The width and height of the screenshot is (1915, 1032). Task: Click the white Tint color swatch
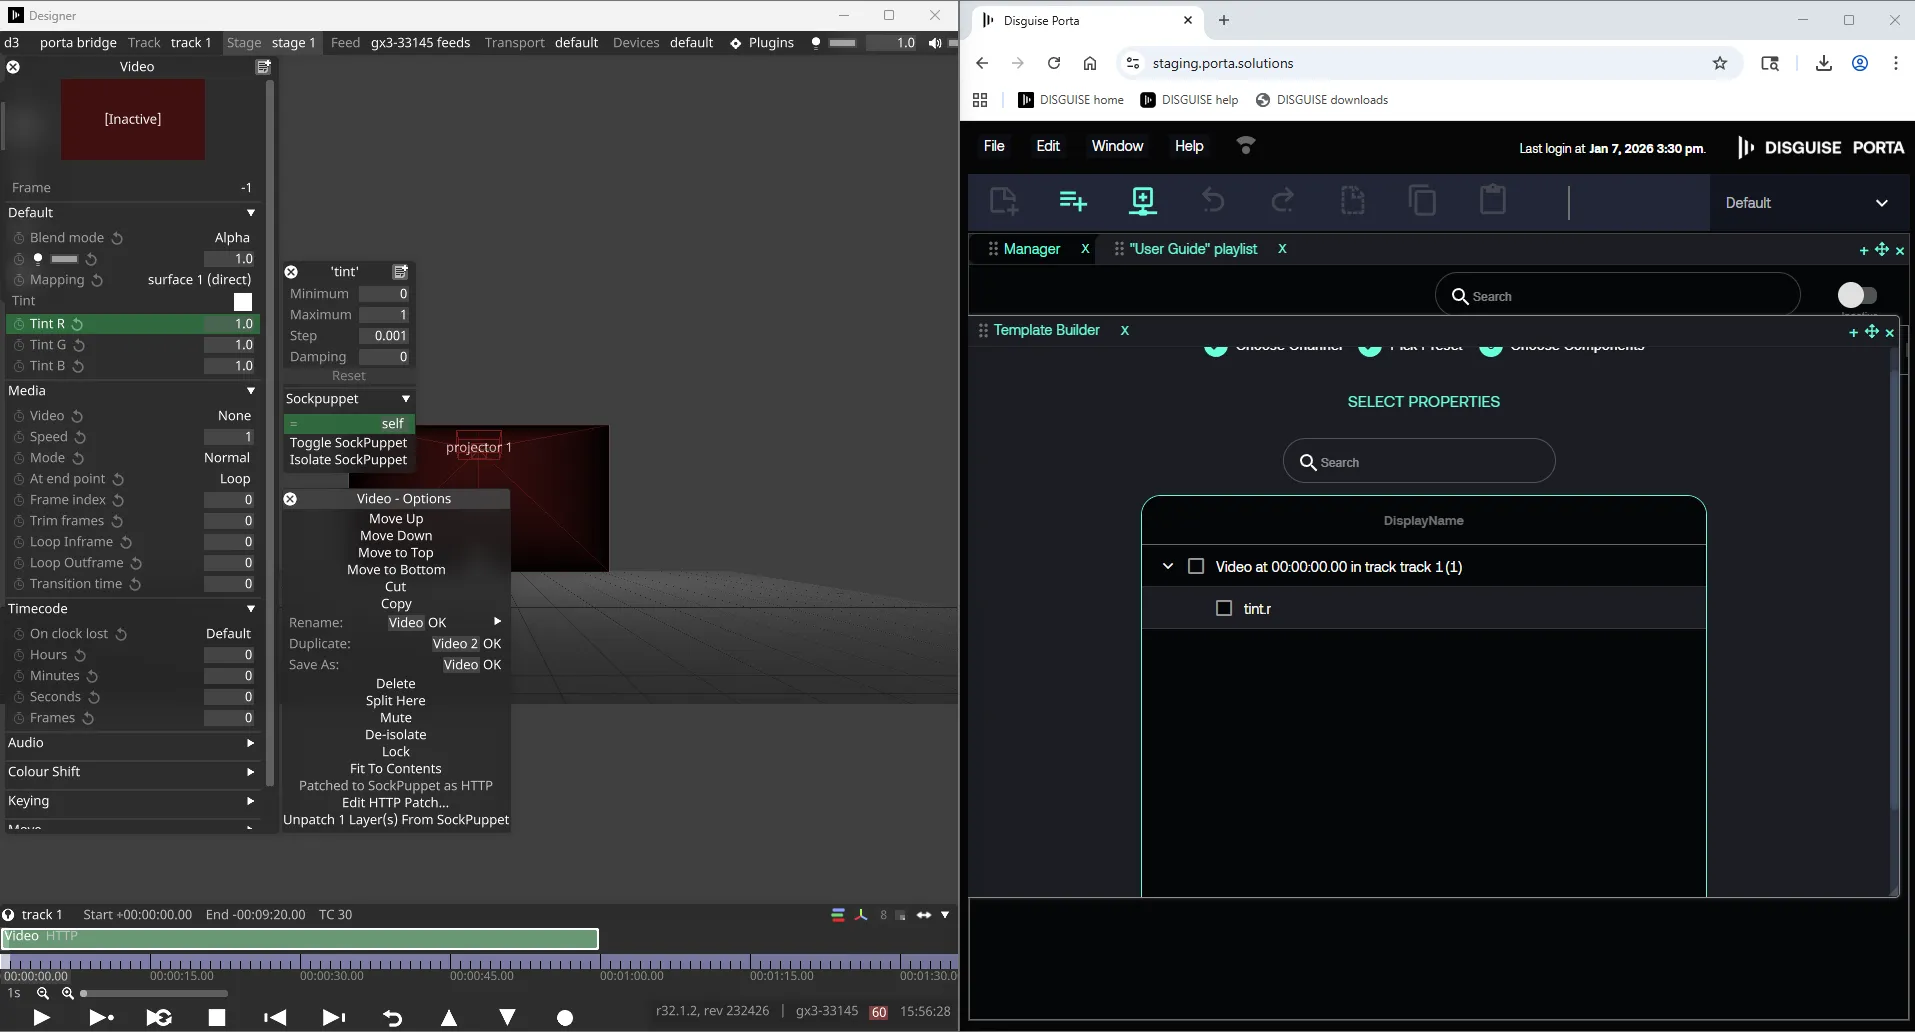[x=243, y=301]
